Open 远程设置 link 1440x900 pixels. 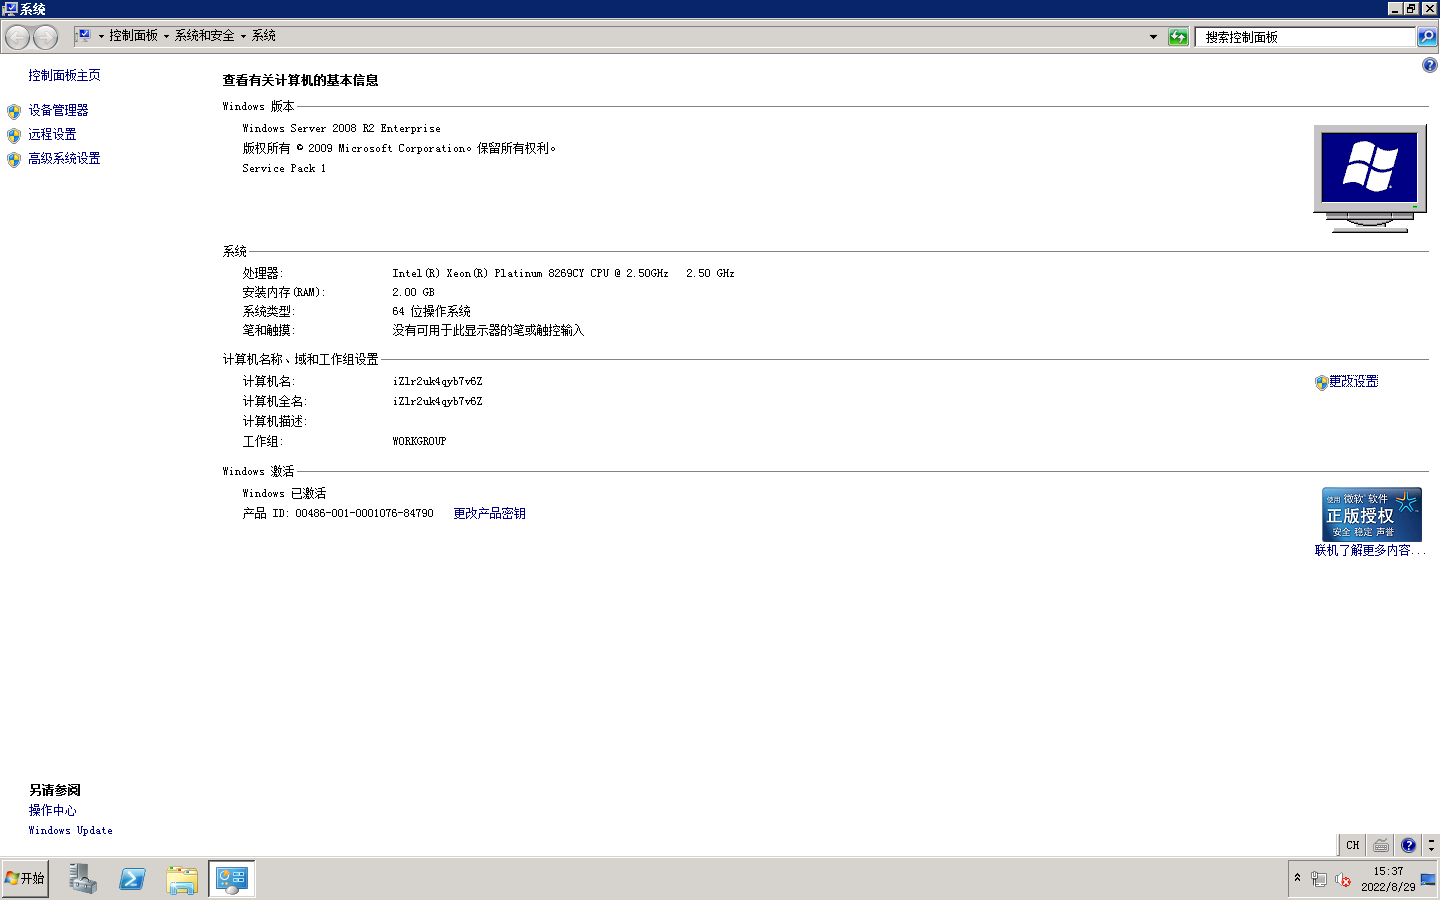pos(52,134)
